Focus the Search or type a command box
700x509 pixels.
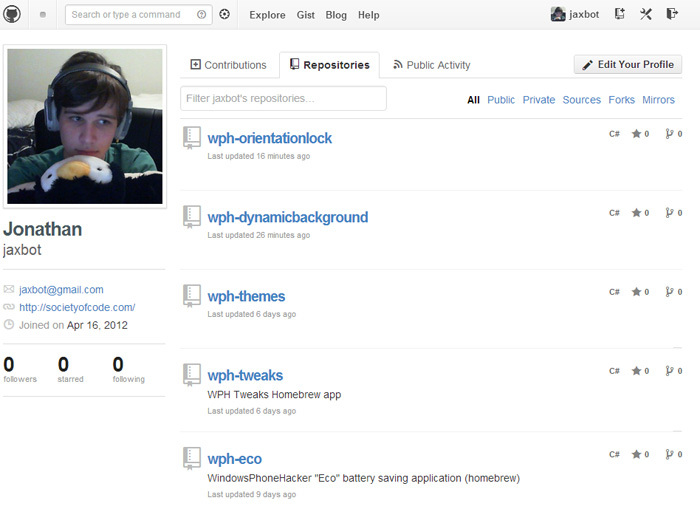pyautogui.click(x=138, y=15)
